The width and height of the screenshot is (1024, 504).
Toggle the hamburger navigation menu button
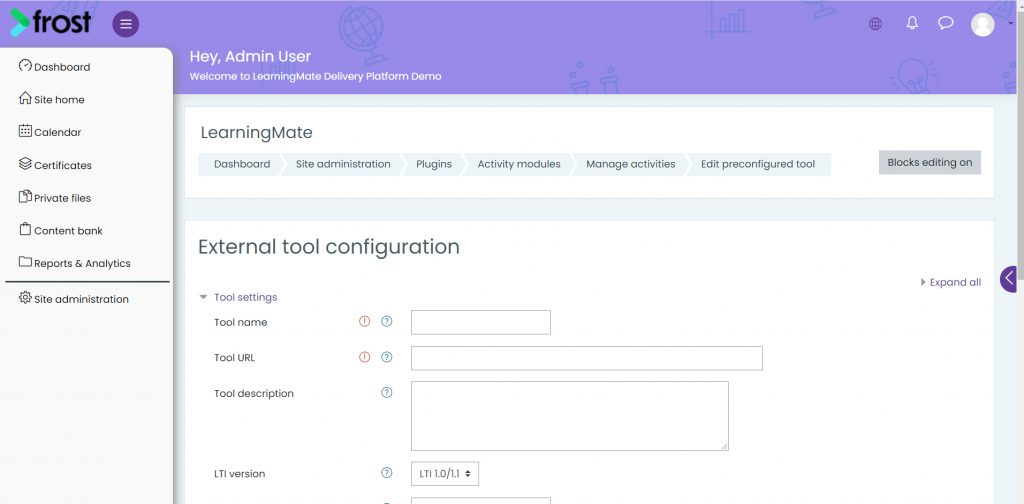(x=125, y=24)
